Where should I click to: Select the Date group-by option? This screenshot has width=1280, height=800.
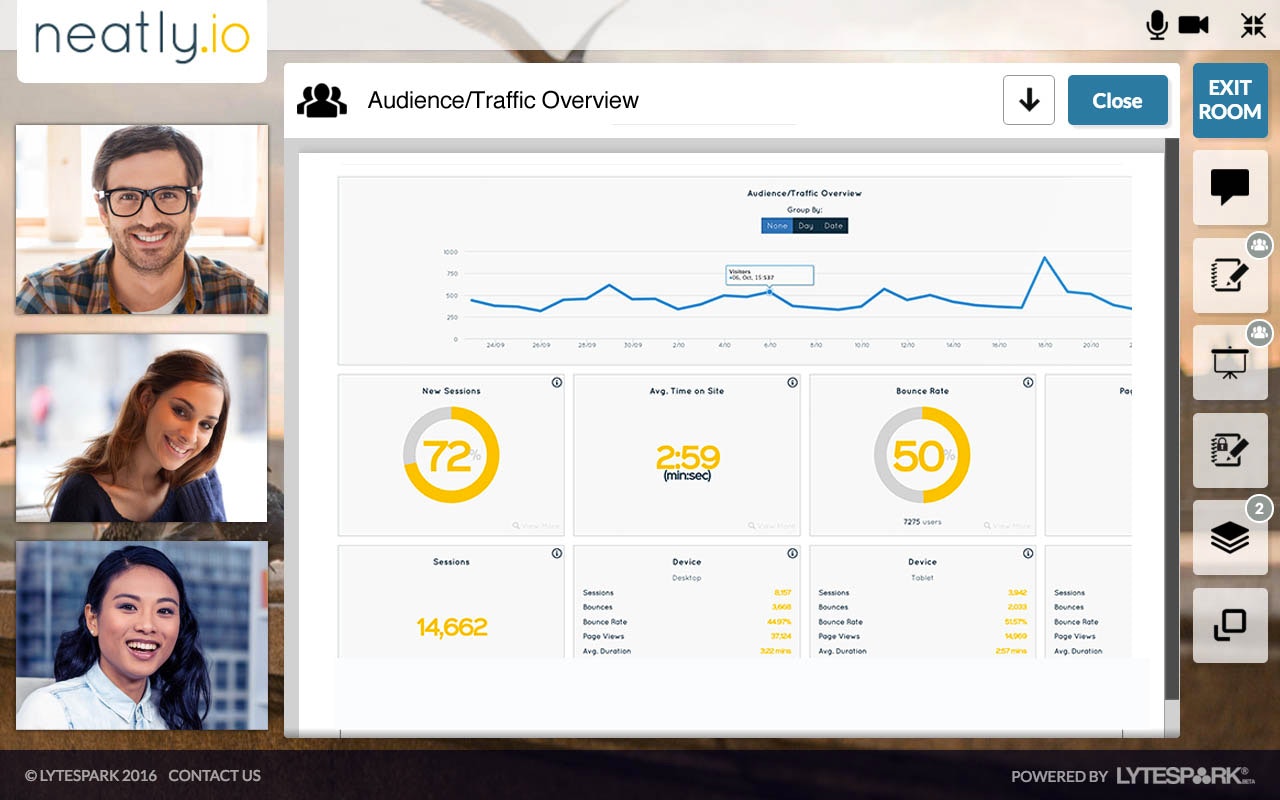pos(834,226)
